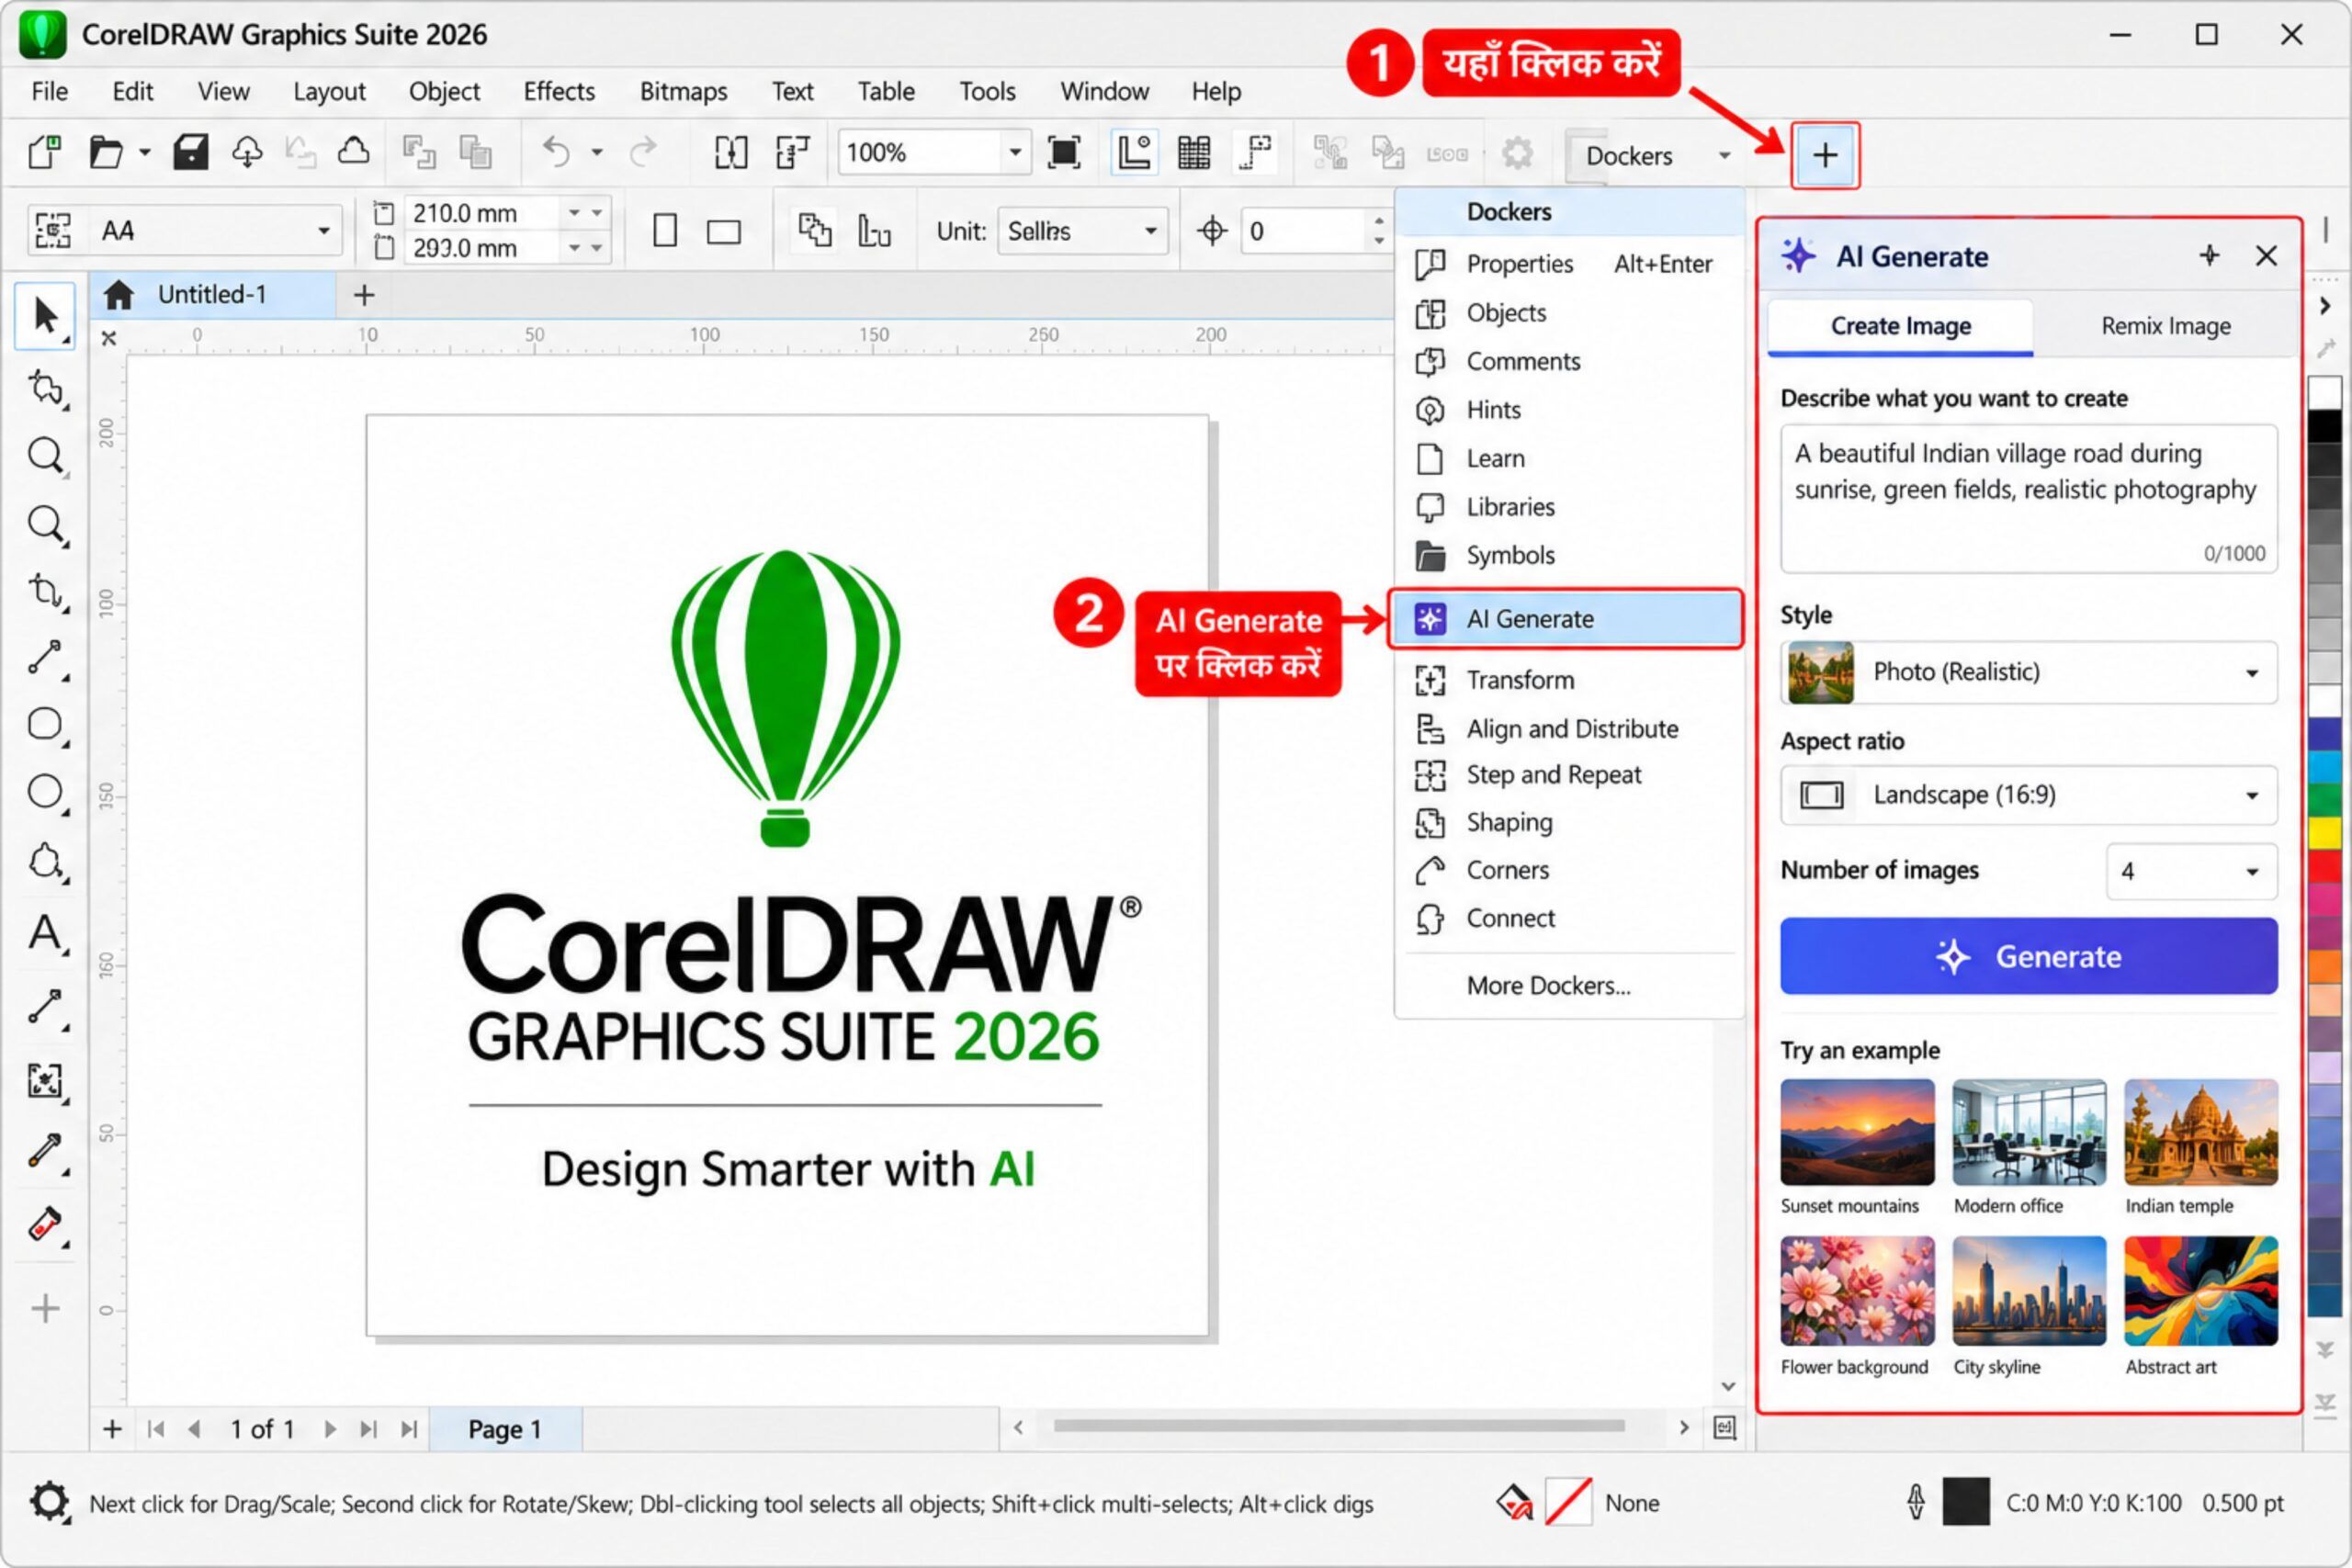2352x1568 pixels.
Task: Select the Pick tool in toolbox
Action: pos(44,315)
